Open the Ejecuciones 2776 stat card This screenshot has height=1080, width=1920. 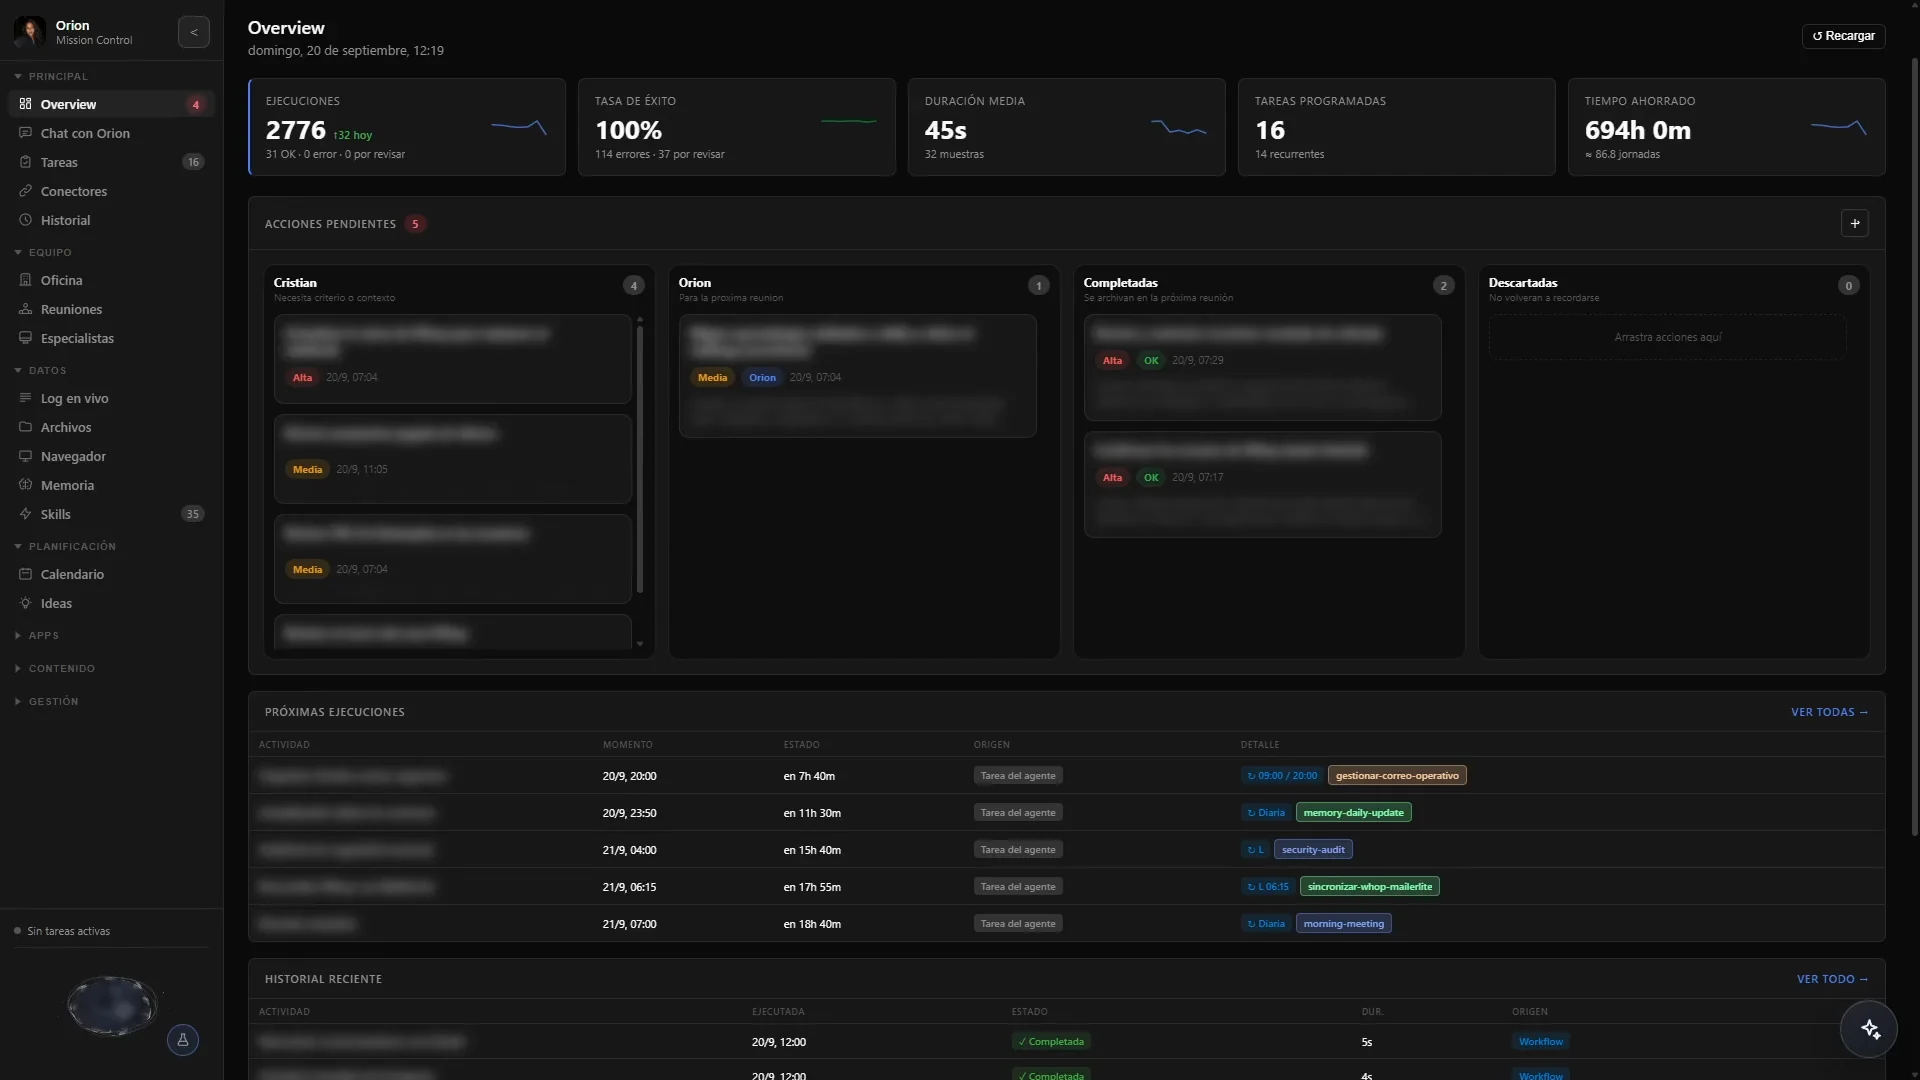point(407,127)
